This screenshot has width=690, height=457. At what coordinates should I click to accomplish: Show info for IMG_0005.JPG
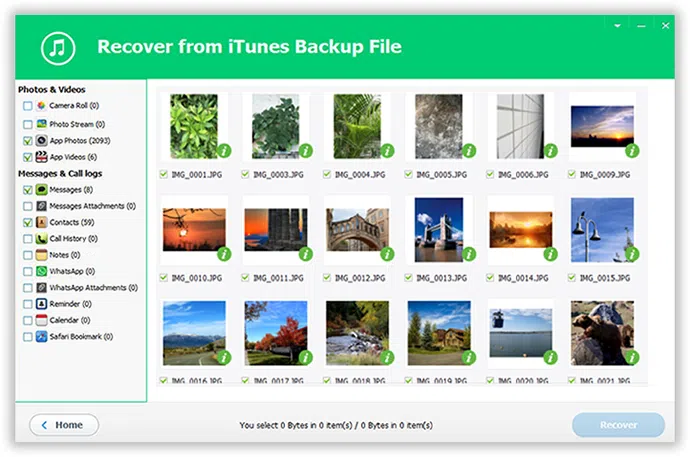(469, 151)
